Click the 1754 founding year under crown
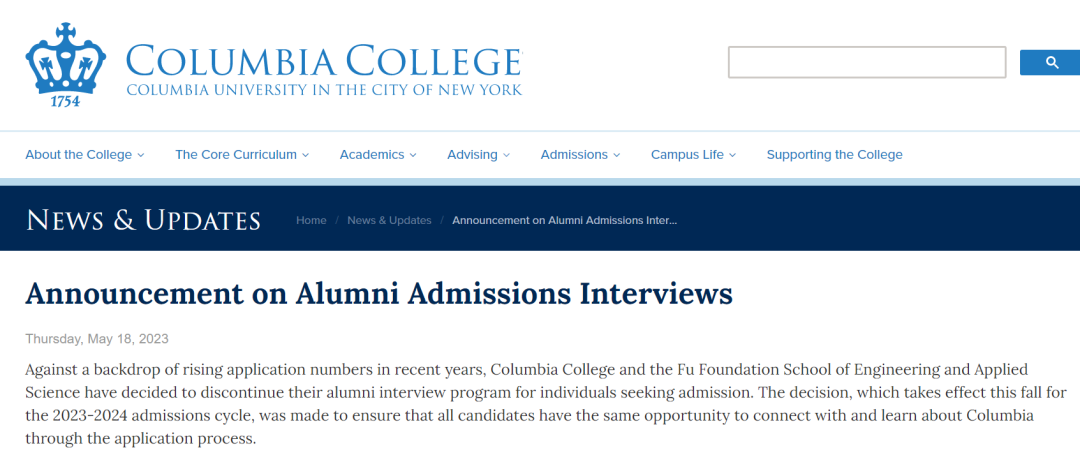 [x=65, y=101]
